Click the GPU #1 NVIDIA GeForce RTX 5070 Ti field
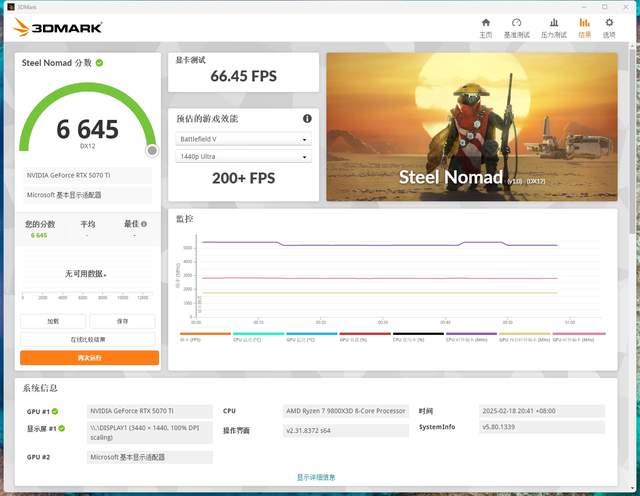640x496 pixels. pyautogui.click(x=150, y=411)
